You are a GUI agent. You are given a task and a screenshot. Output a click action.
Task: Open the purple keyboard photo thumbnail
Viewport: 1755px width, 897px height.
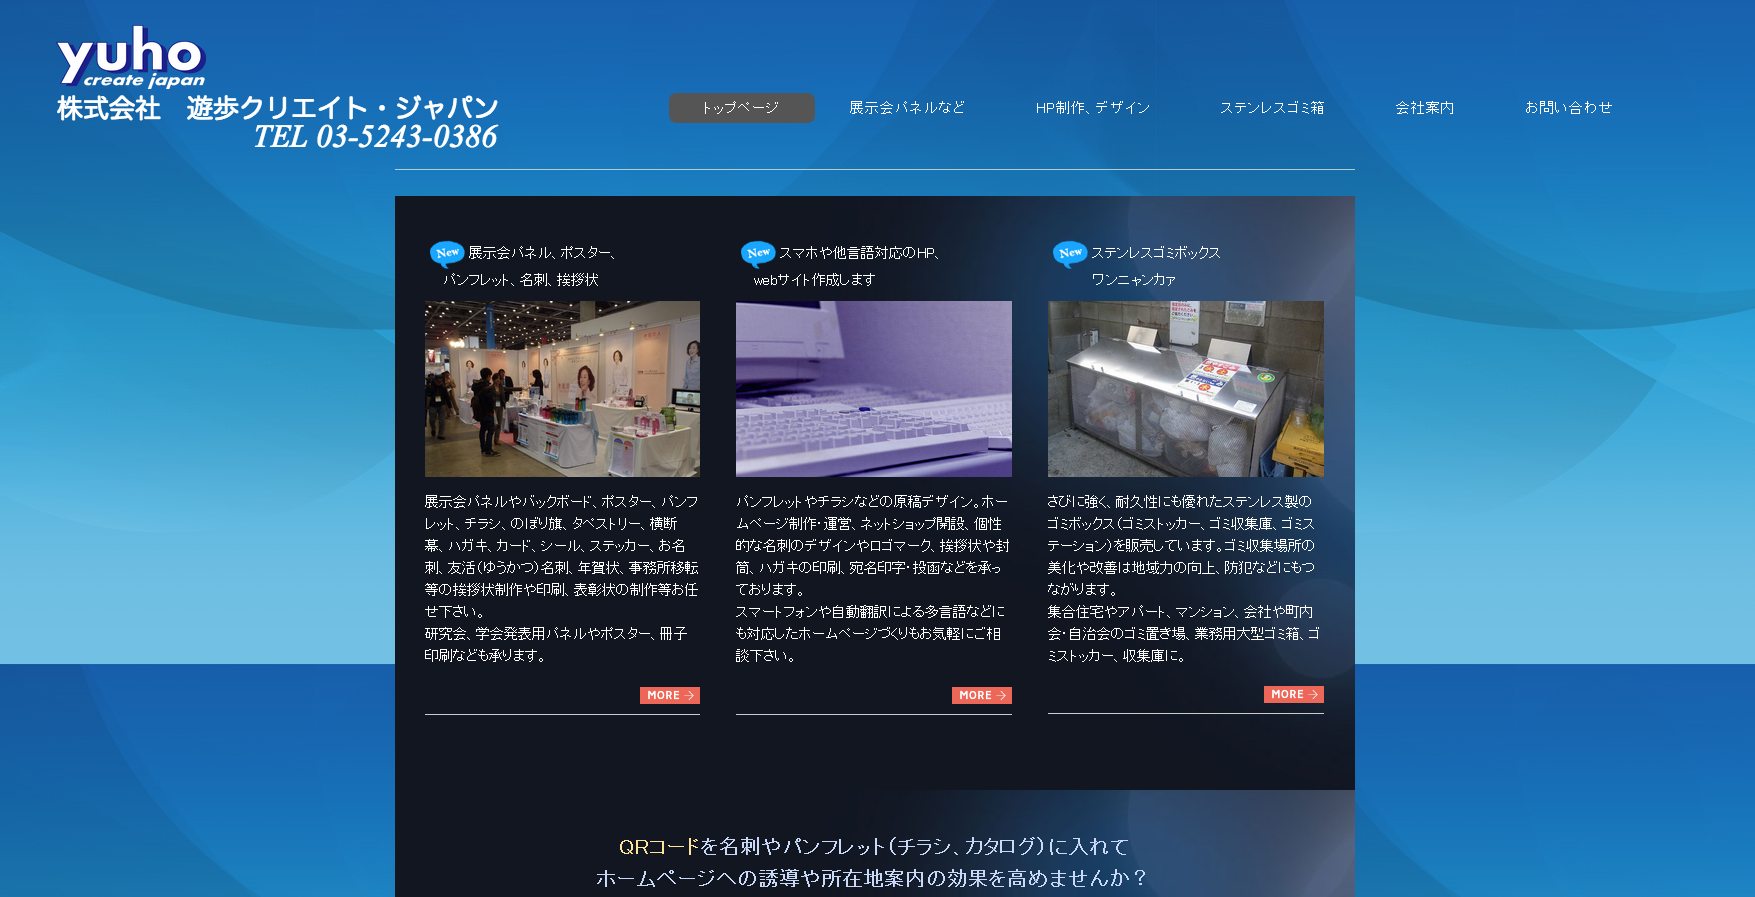click(874, 389)
